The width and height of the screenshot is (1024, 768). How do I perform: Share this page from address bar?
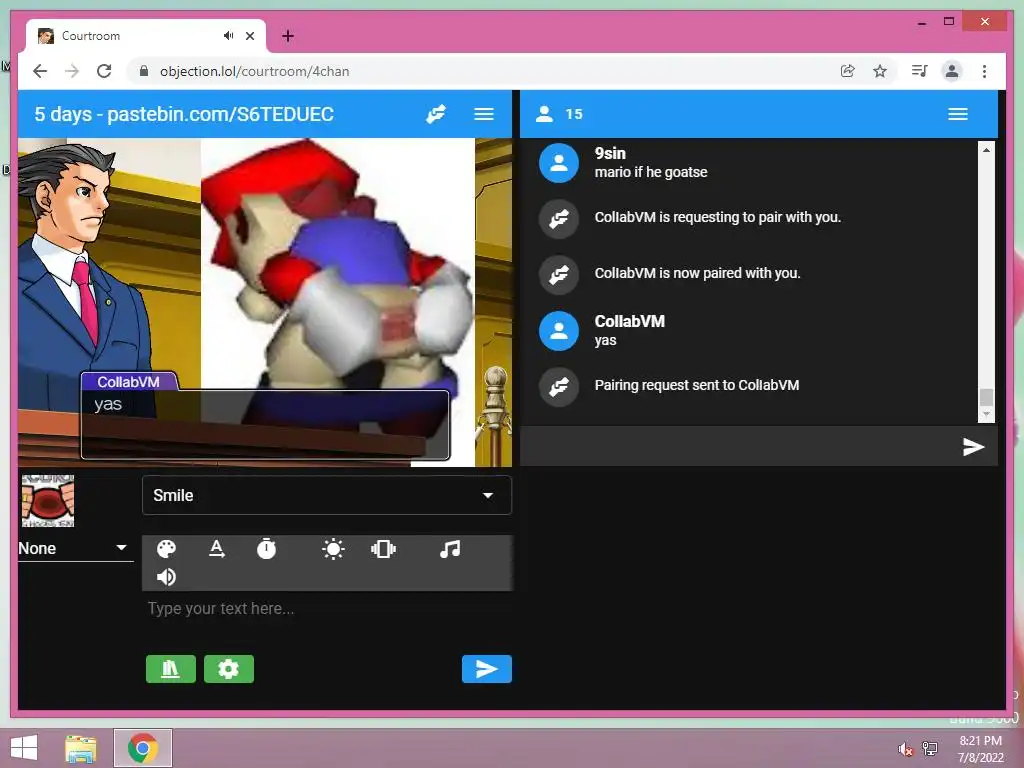[x=848, y=71]
